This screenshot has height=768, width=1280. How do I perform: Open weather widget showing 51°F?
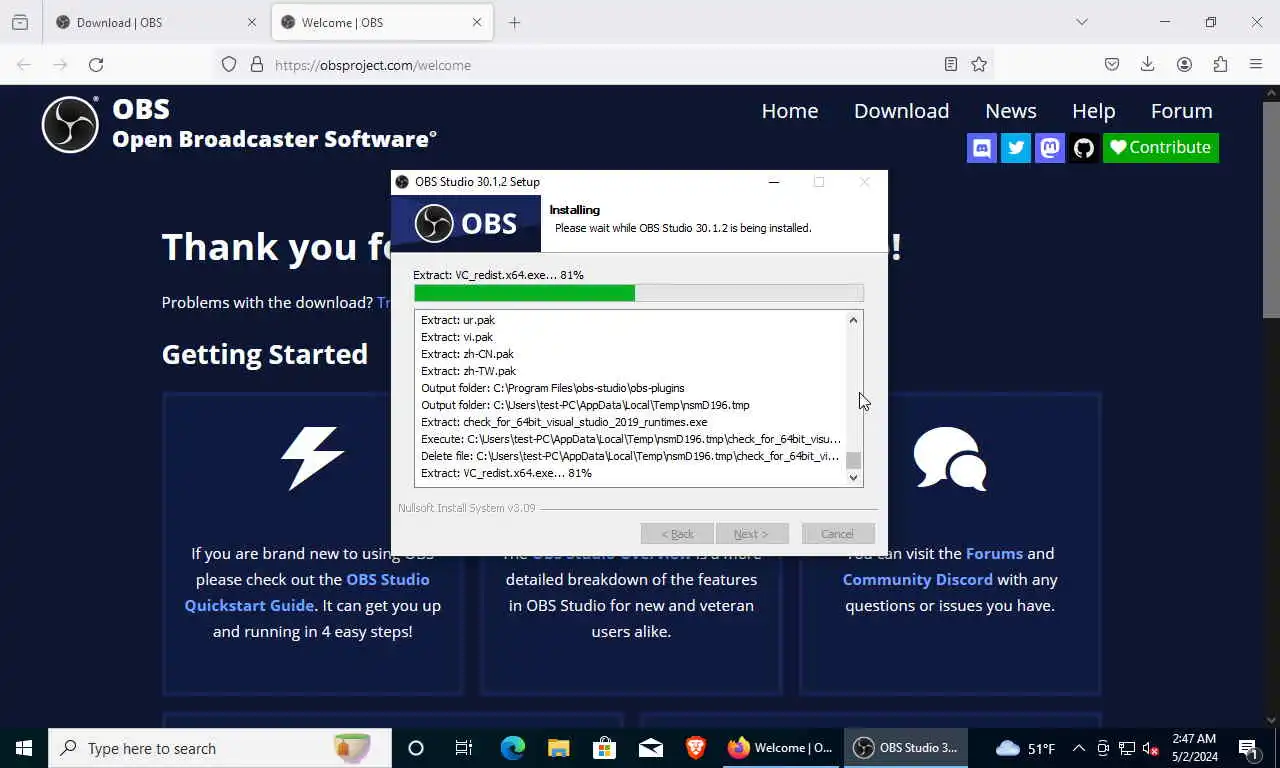[1025, 748]
